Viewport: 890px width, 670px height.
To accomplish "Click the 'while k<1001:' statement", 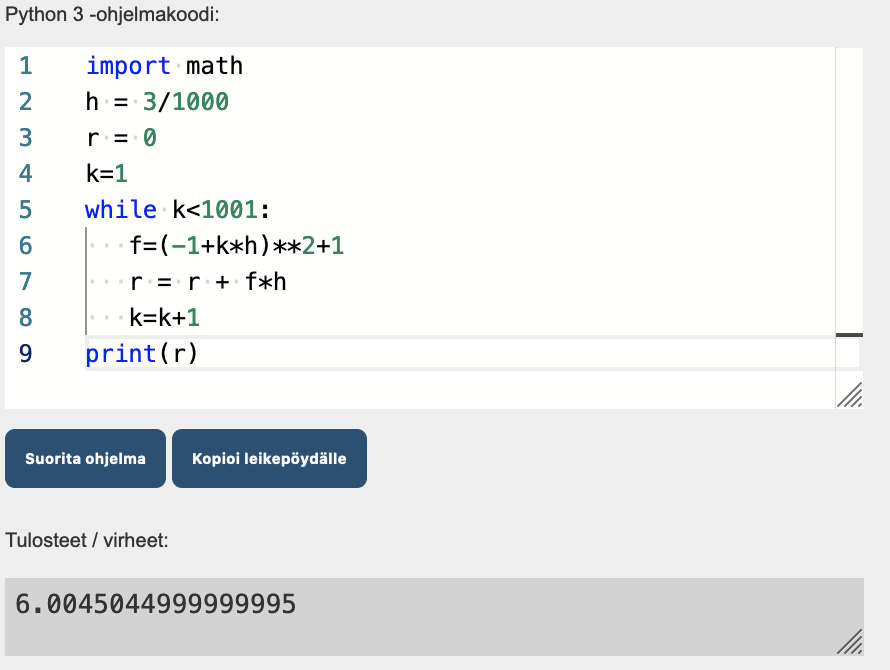I will point(178,210).
